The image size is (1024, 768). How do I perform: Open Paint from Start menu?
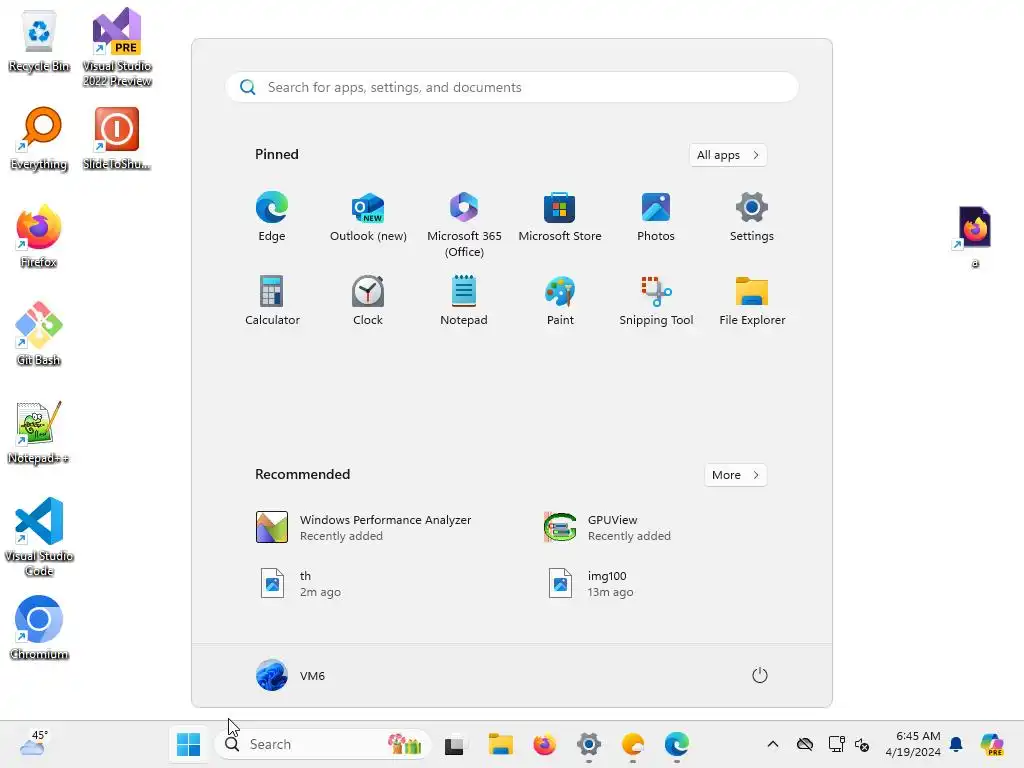(x=560, y=301)
